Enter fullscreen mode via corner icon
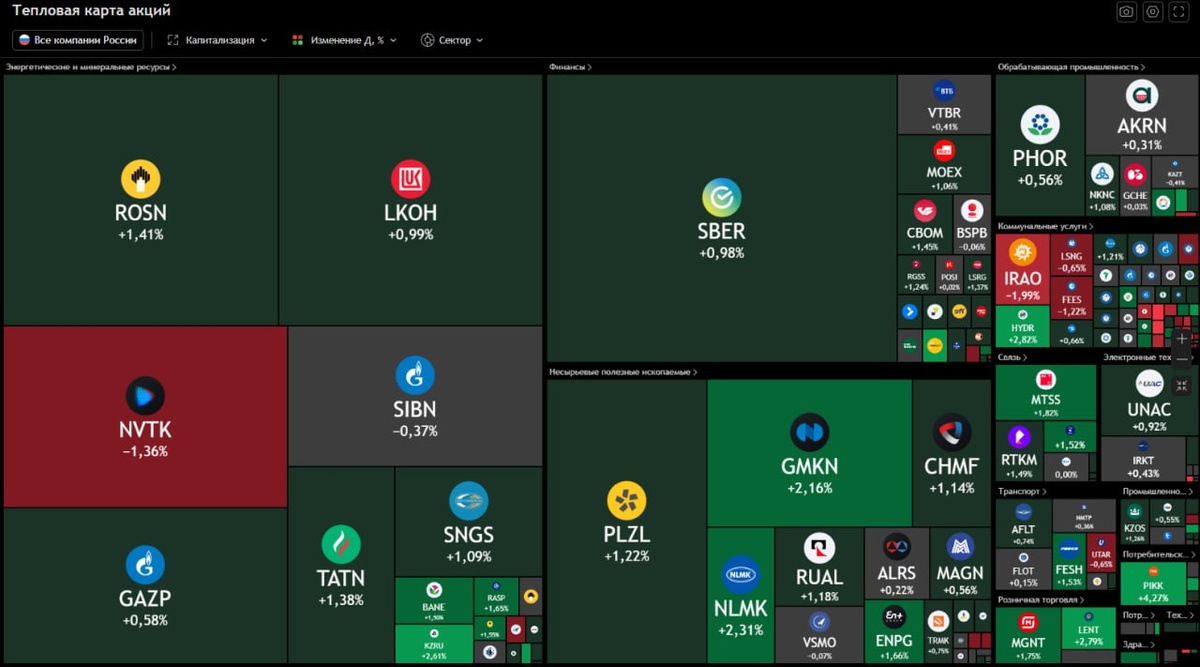Viewport: 1200px width, 667px height. 1180,12
